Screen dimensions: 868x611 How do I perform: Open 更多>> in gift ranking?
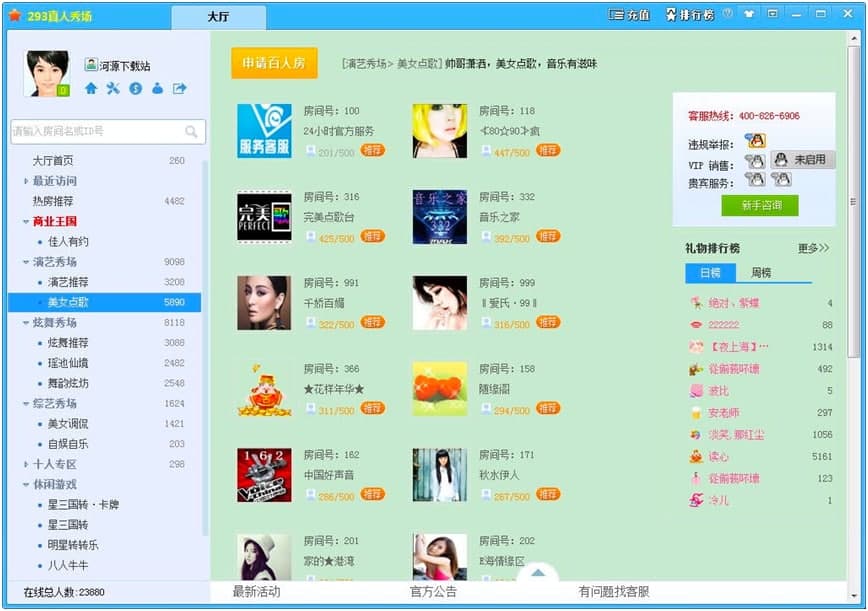click(813, 248)
